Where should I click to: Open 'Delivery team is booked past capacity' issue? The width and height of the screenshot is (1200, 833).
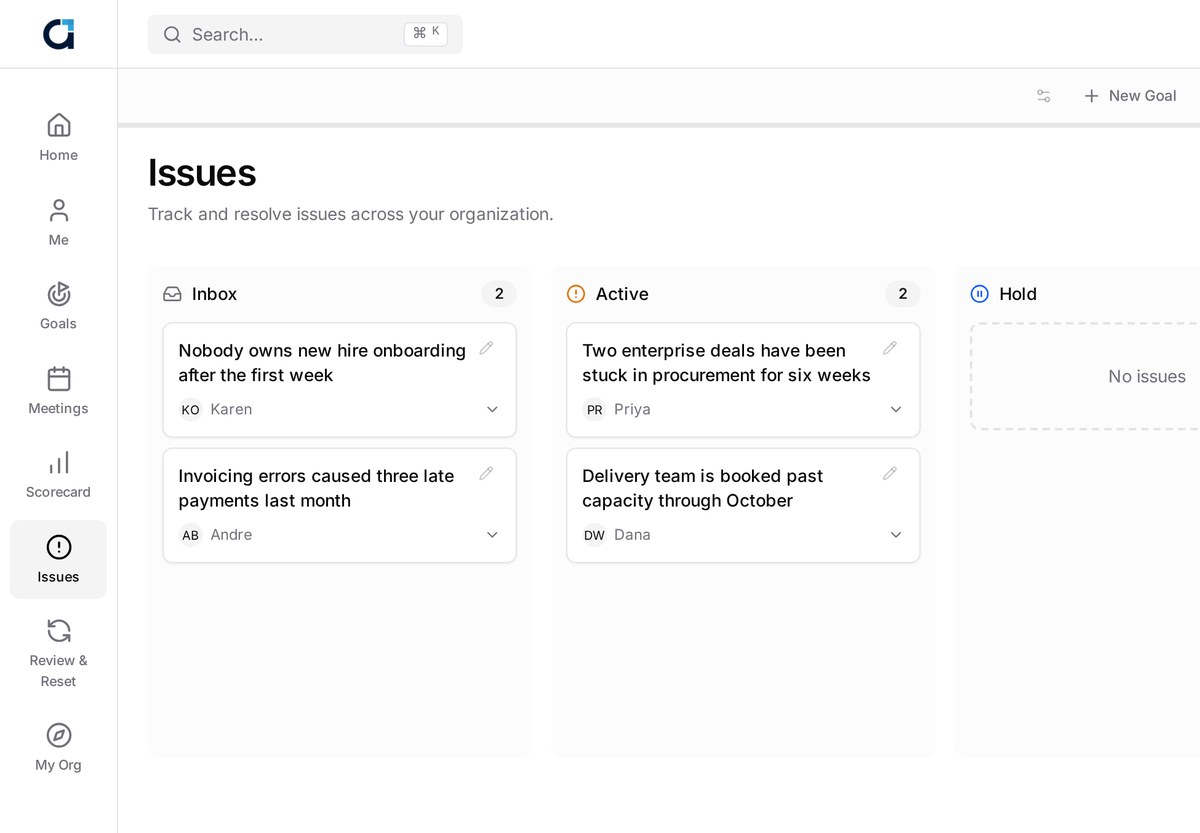point(703,488)
